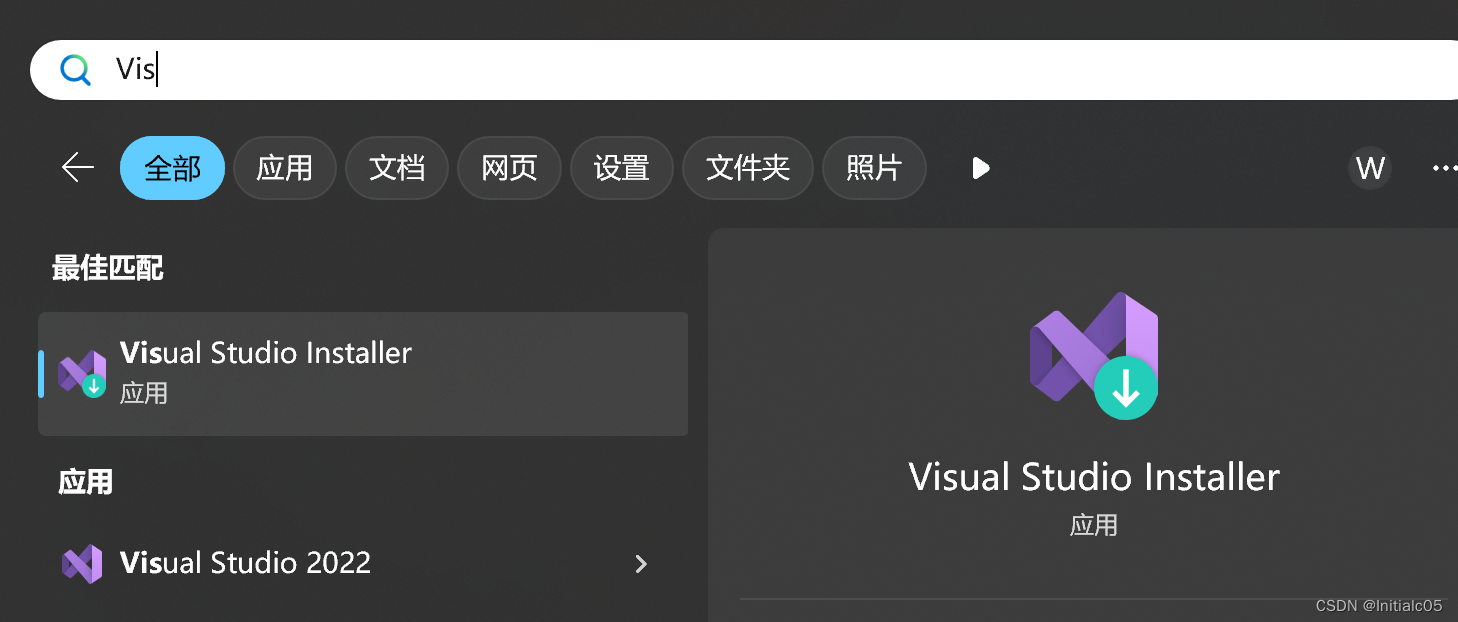
Task: Open the three-dot more options menu
Action: click(x=1444, y=168)
